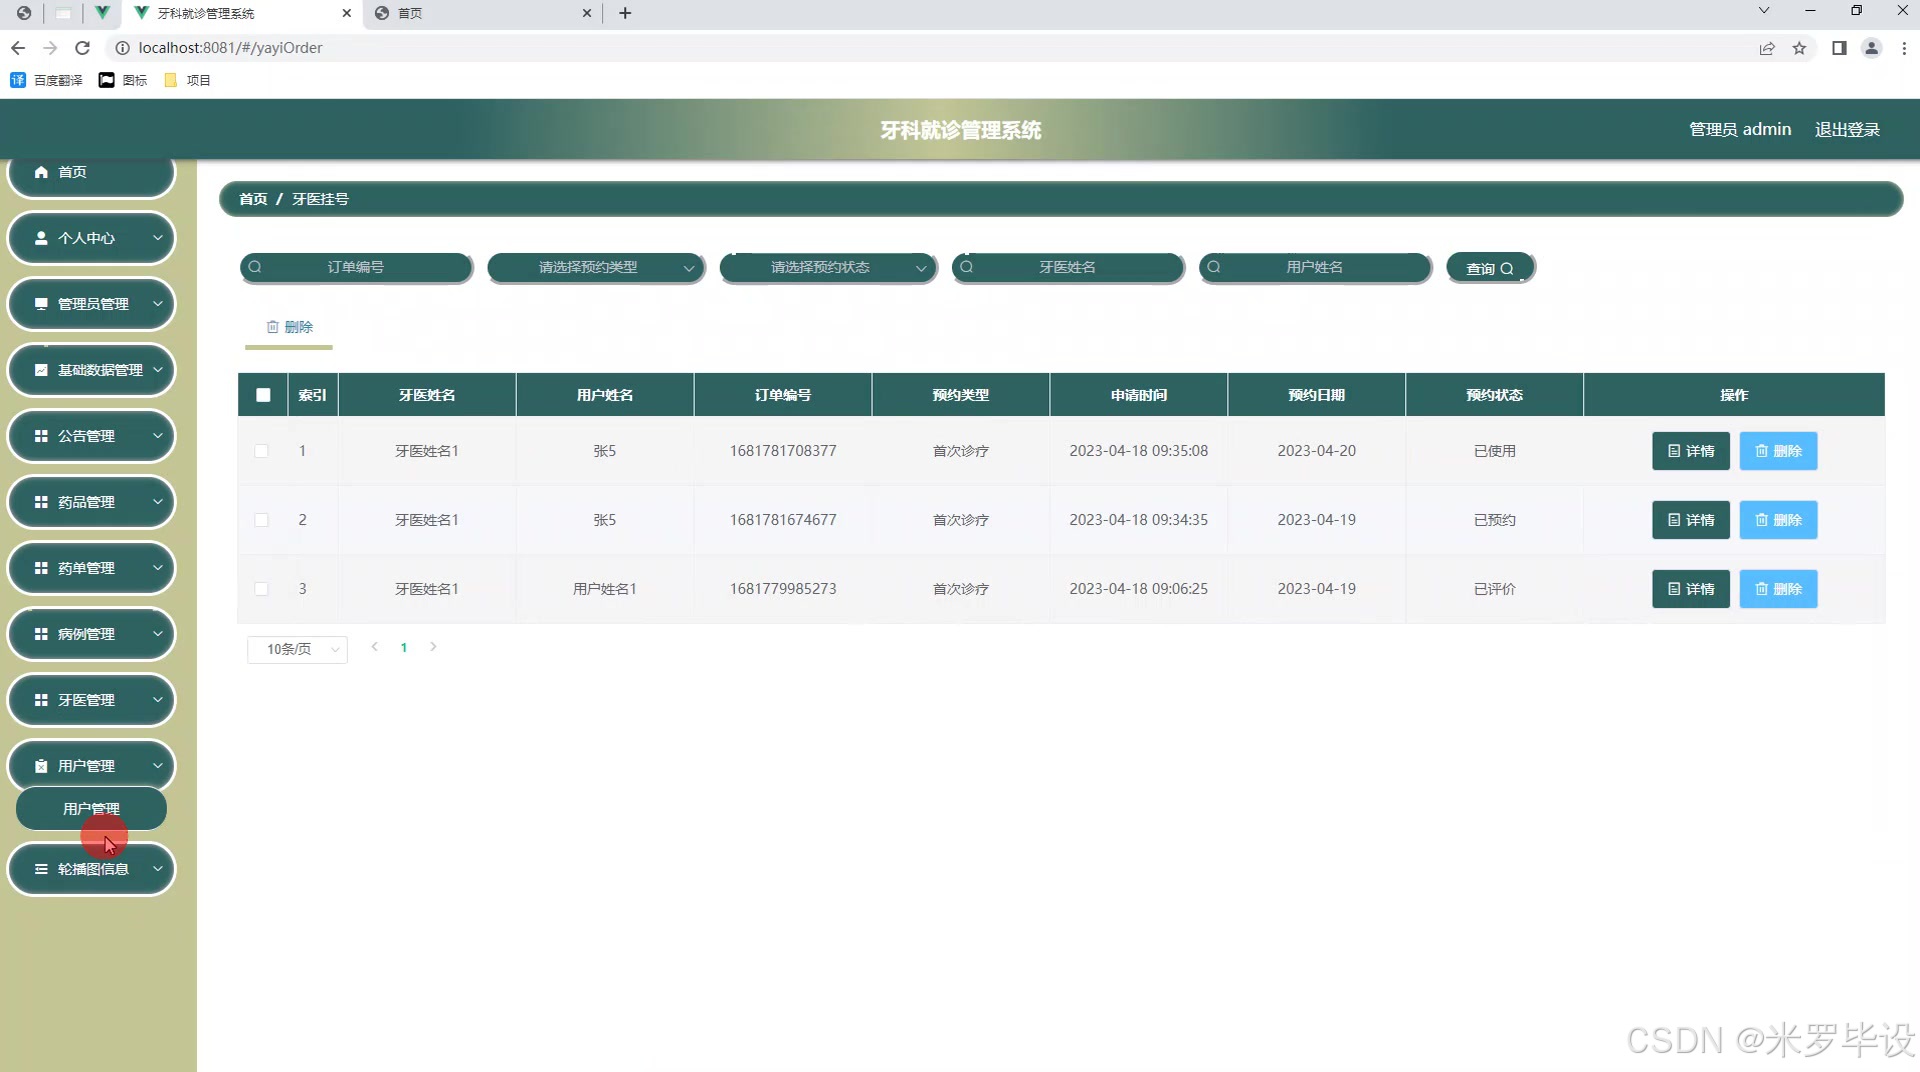1920x1072 pixels.
Task: Open browser share icon in address bar
Action: tap(1767, 48)
